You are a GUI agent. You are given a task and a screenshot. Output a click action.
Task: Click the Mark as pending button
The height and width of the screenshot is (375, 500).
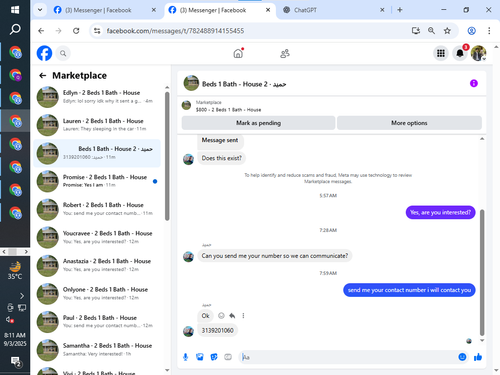pos(258,123)
